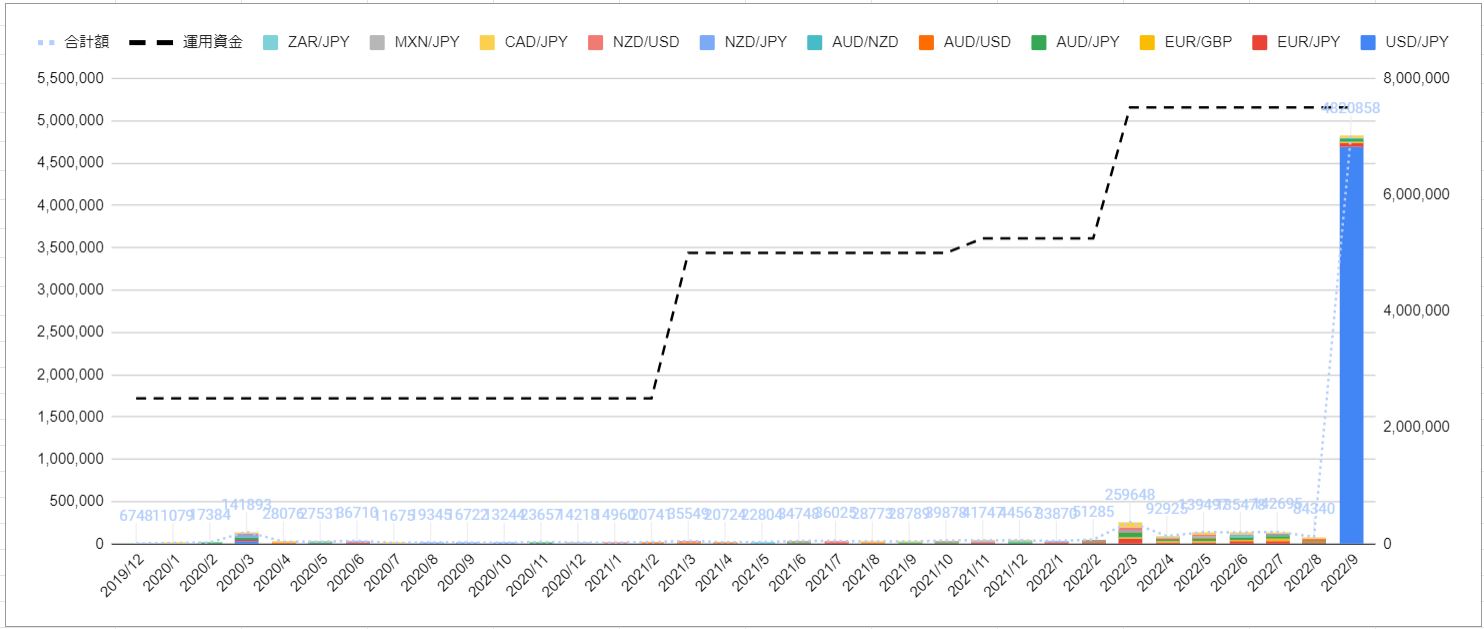The image size is (1484, 629).
Task: Select the 84340 data label
Action: (x=1315, y=510)
